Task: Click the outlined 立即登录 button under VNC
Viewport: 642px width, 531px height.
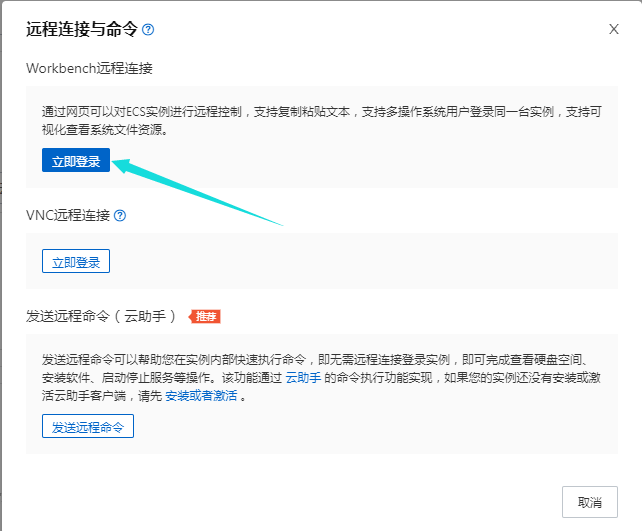Action: [x=76, y=261]
